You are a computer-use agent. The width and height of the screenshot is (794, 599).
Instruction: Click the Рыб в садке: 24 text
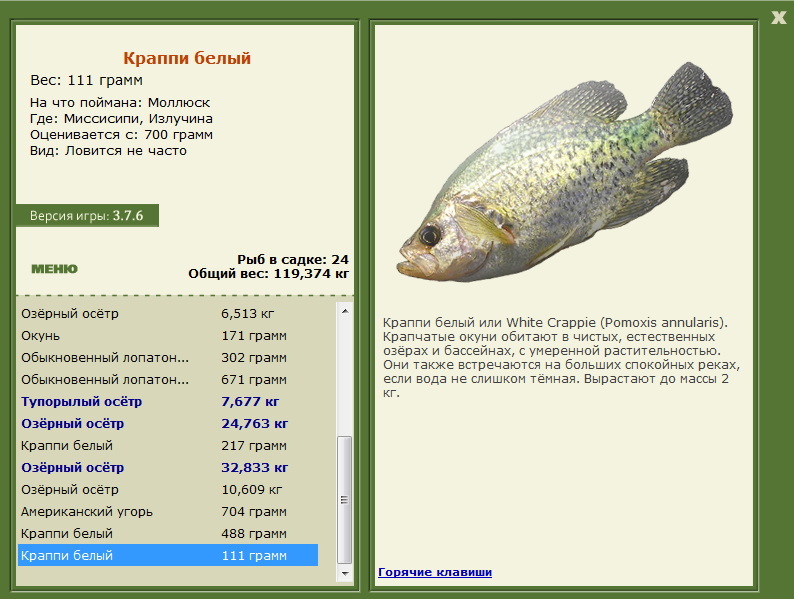(293, 260)
